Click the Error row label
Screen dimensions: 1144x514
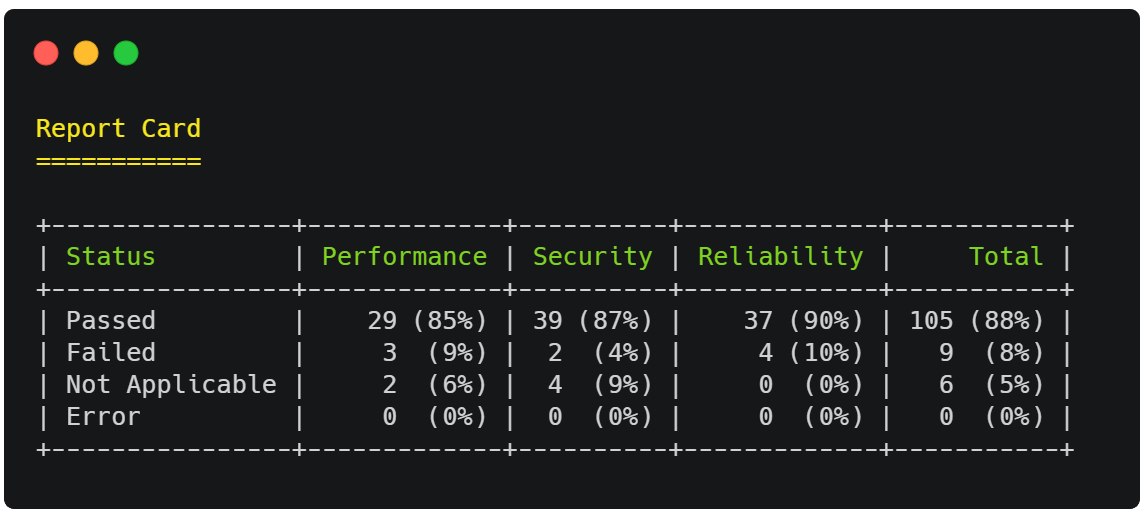click(103, 417)
